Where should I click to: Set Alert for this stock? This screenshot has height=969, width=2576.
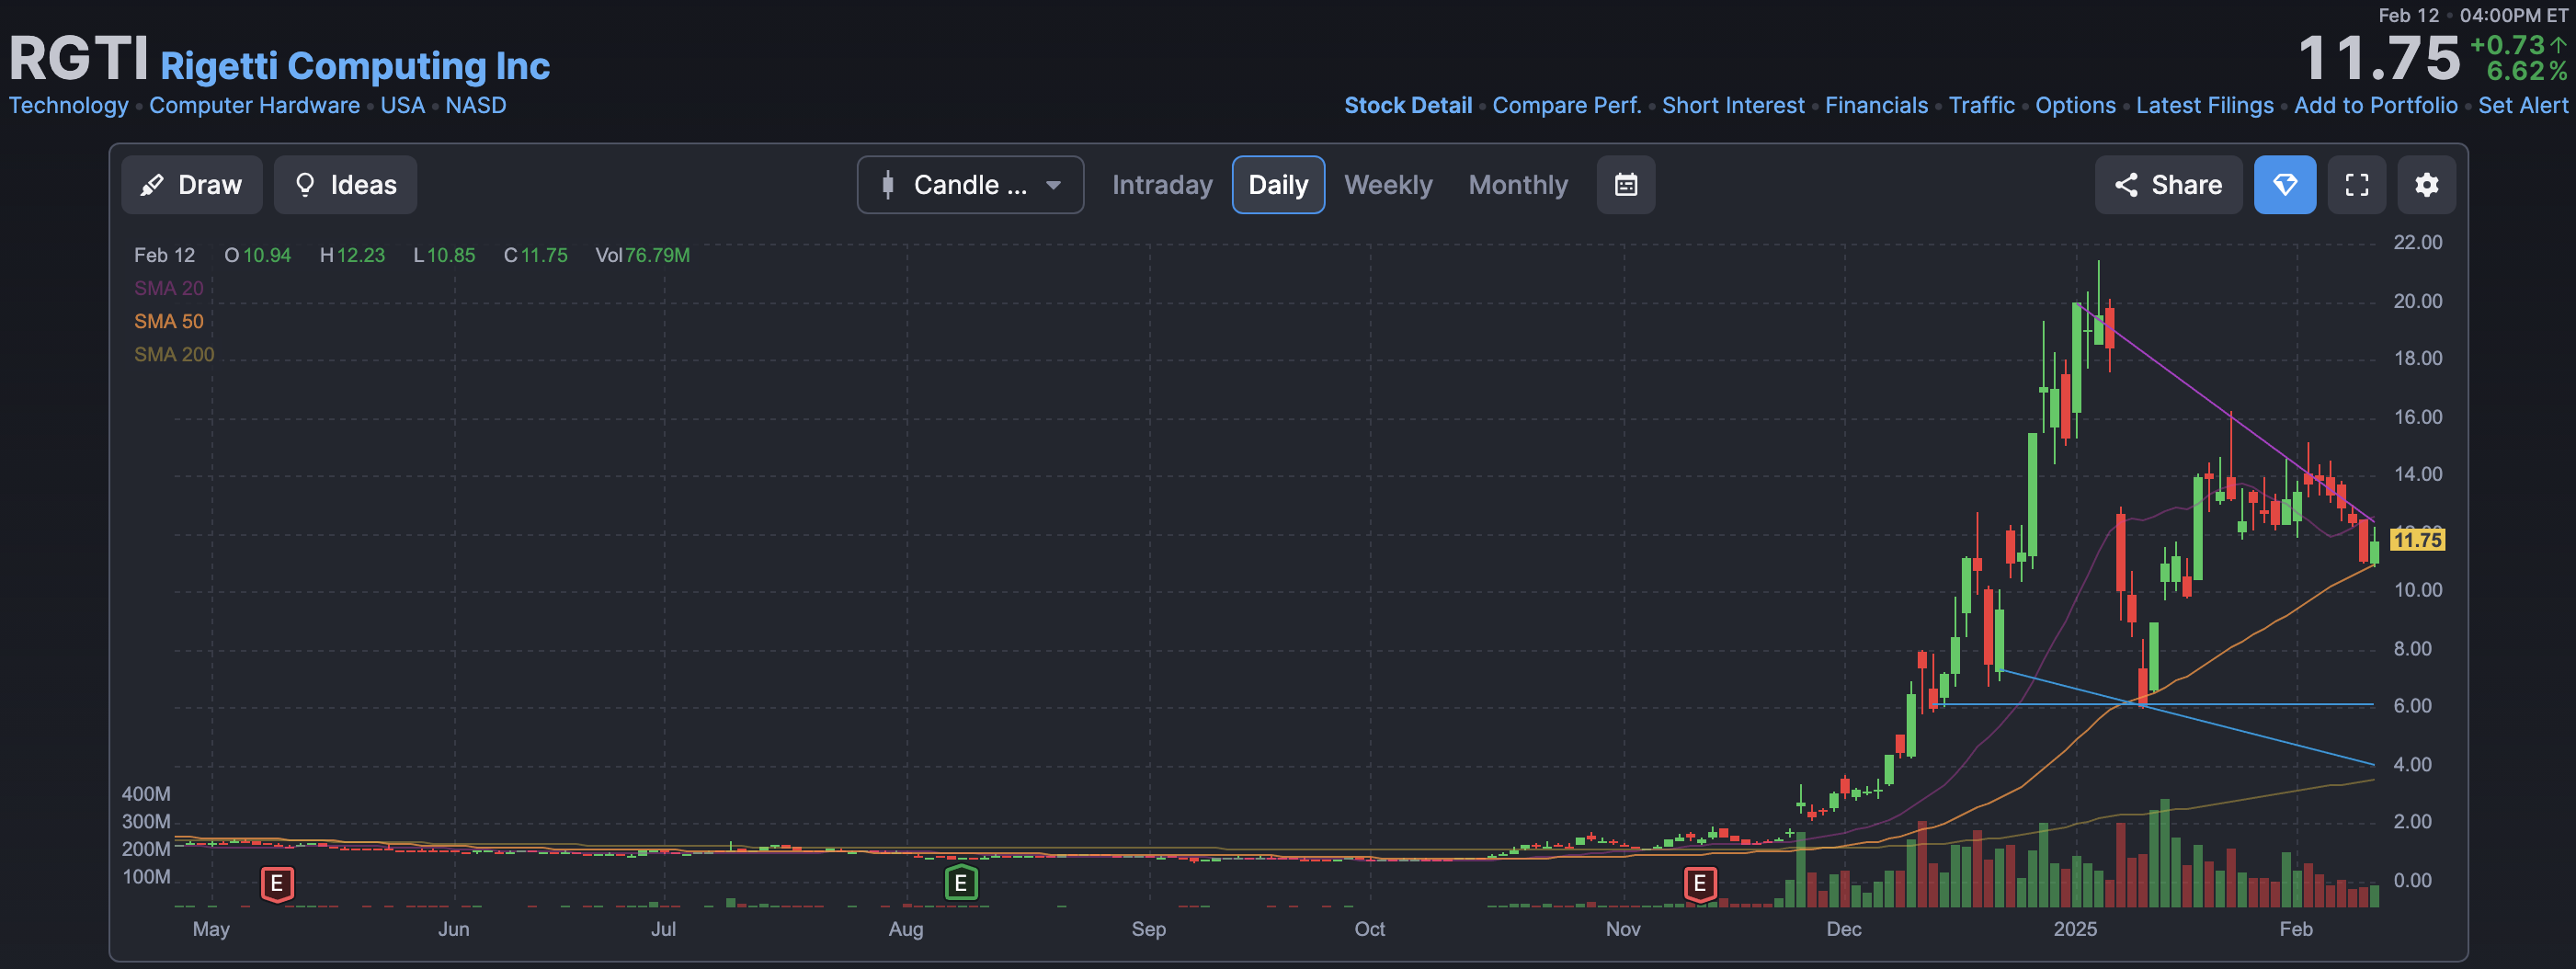tap(2523, 106)
